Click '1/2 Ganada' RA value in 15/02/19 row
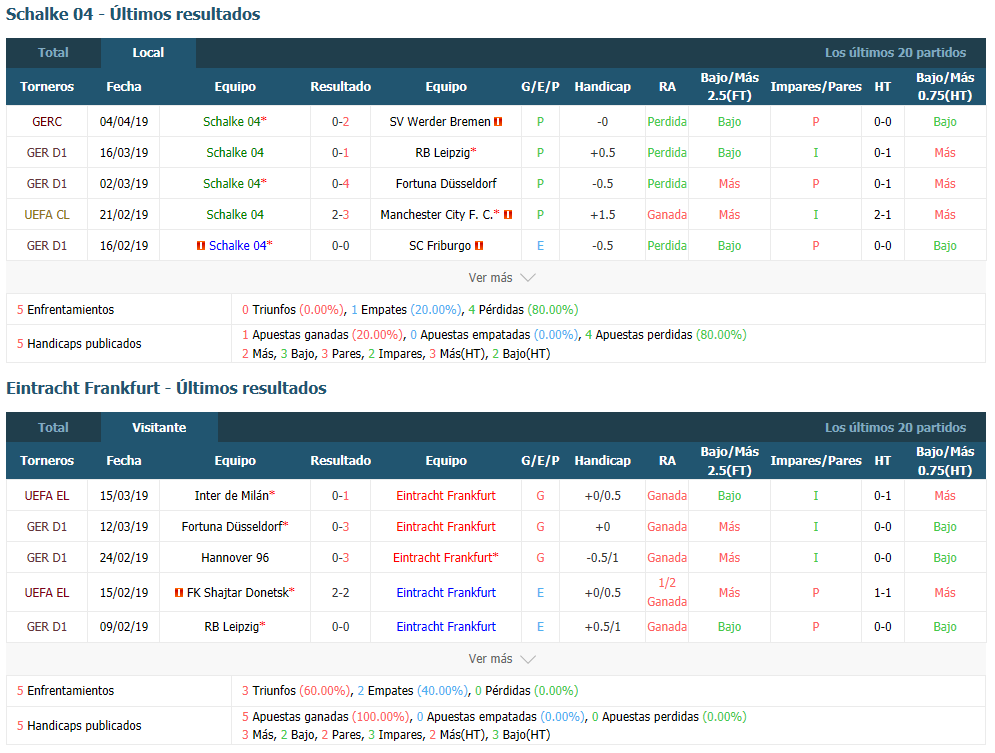The image size is (995, 753). [667, 593]
